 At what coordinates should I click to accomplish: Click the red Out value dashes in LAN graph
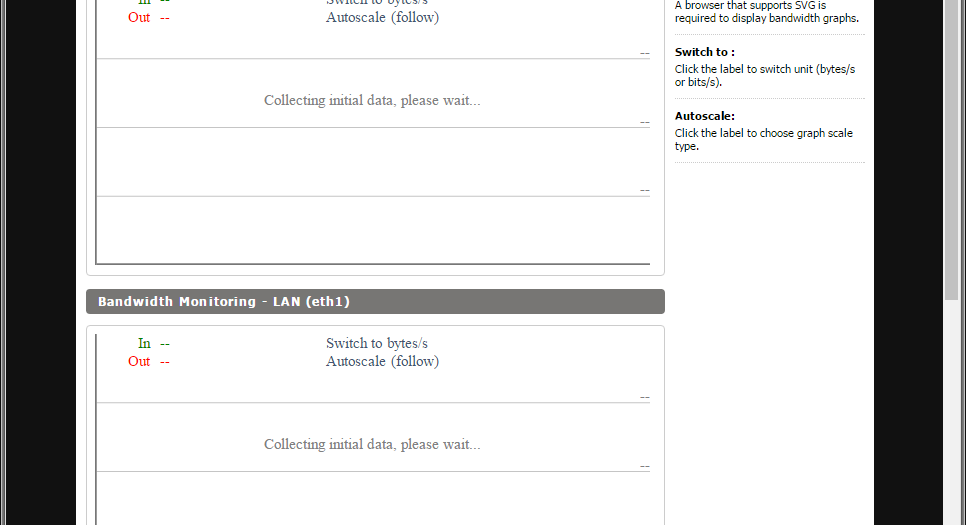pos(165,362)
